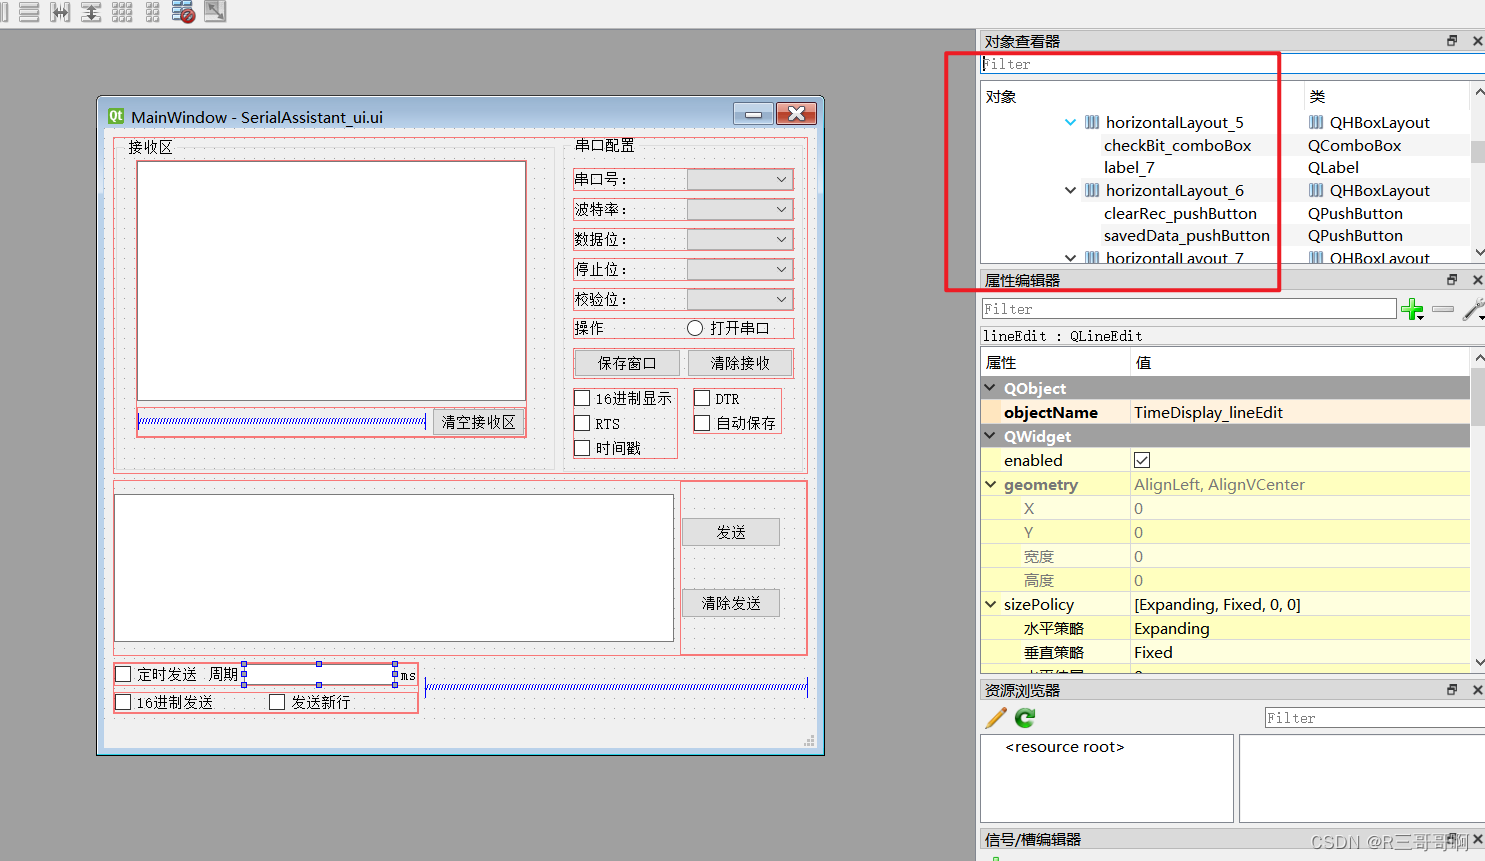
Task: Float the resource browser (资源浏览器) panel
Action: (x=1452, y=690)
